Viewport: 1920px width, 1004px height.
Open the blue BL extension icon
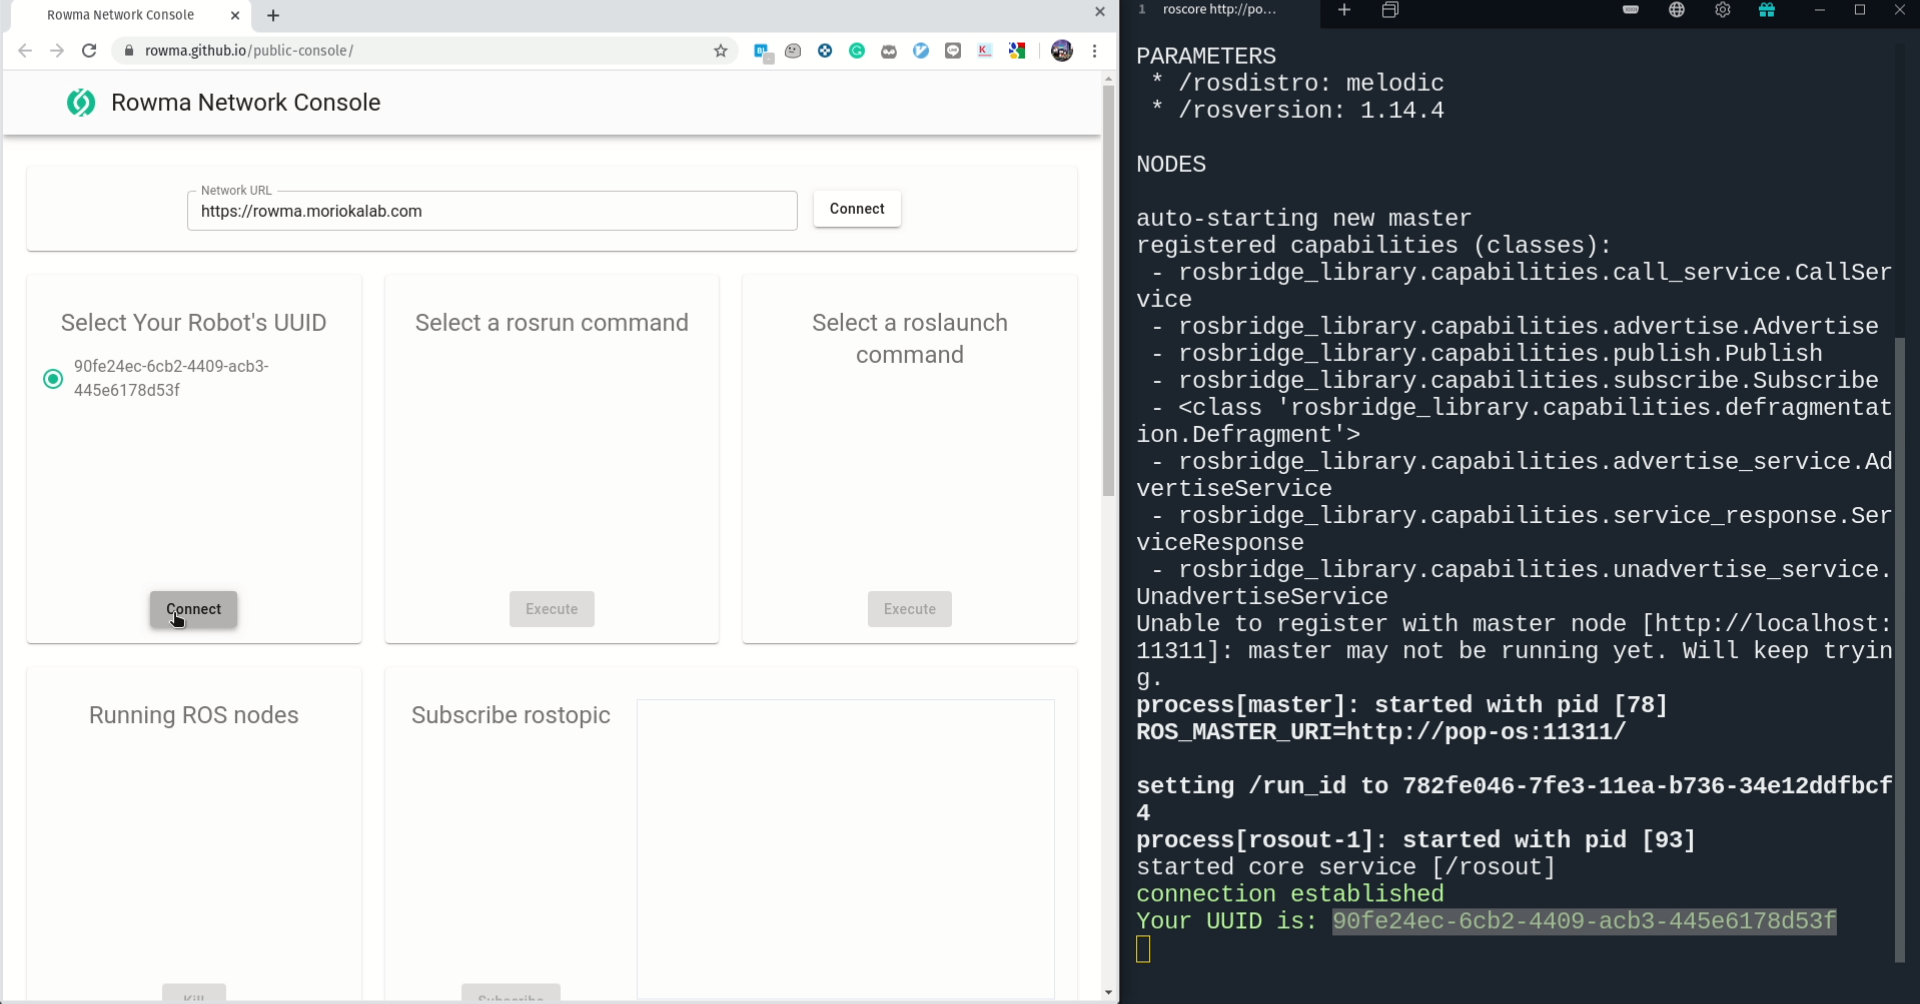(763, 52)
